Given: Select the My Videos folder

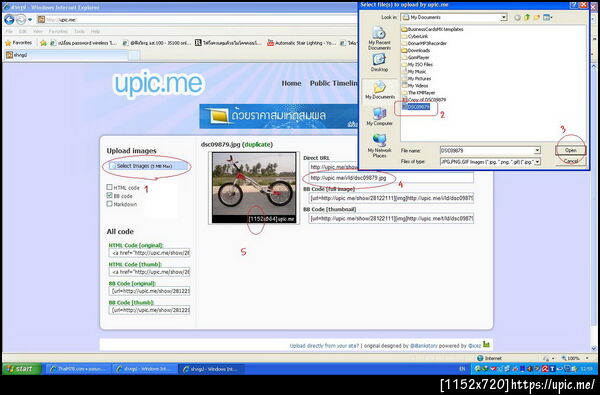Looking at the screenshot, I should point(415,86).
